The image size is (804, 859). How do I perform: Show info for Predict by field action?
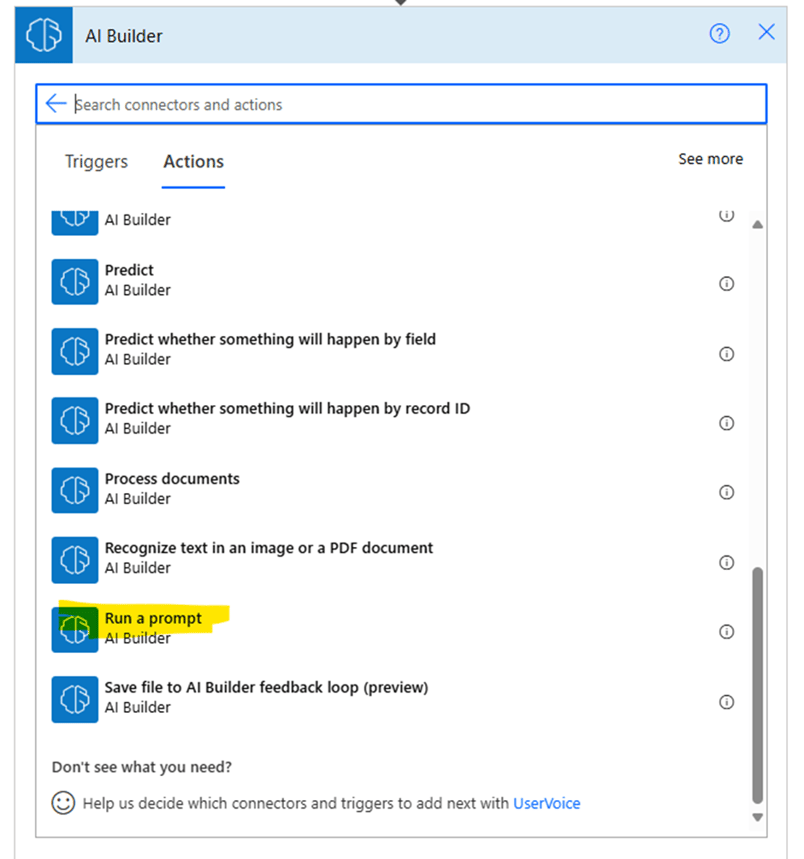pos(726,354)
